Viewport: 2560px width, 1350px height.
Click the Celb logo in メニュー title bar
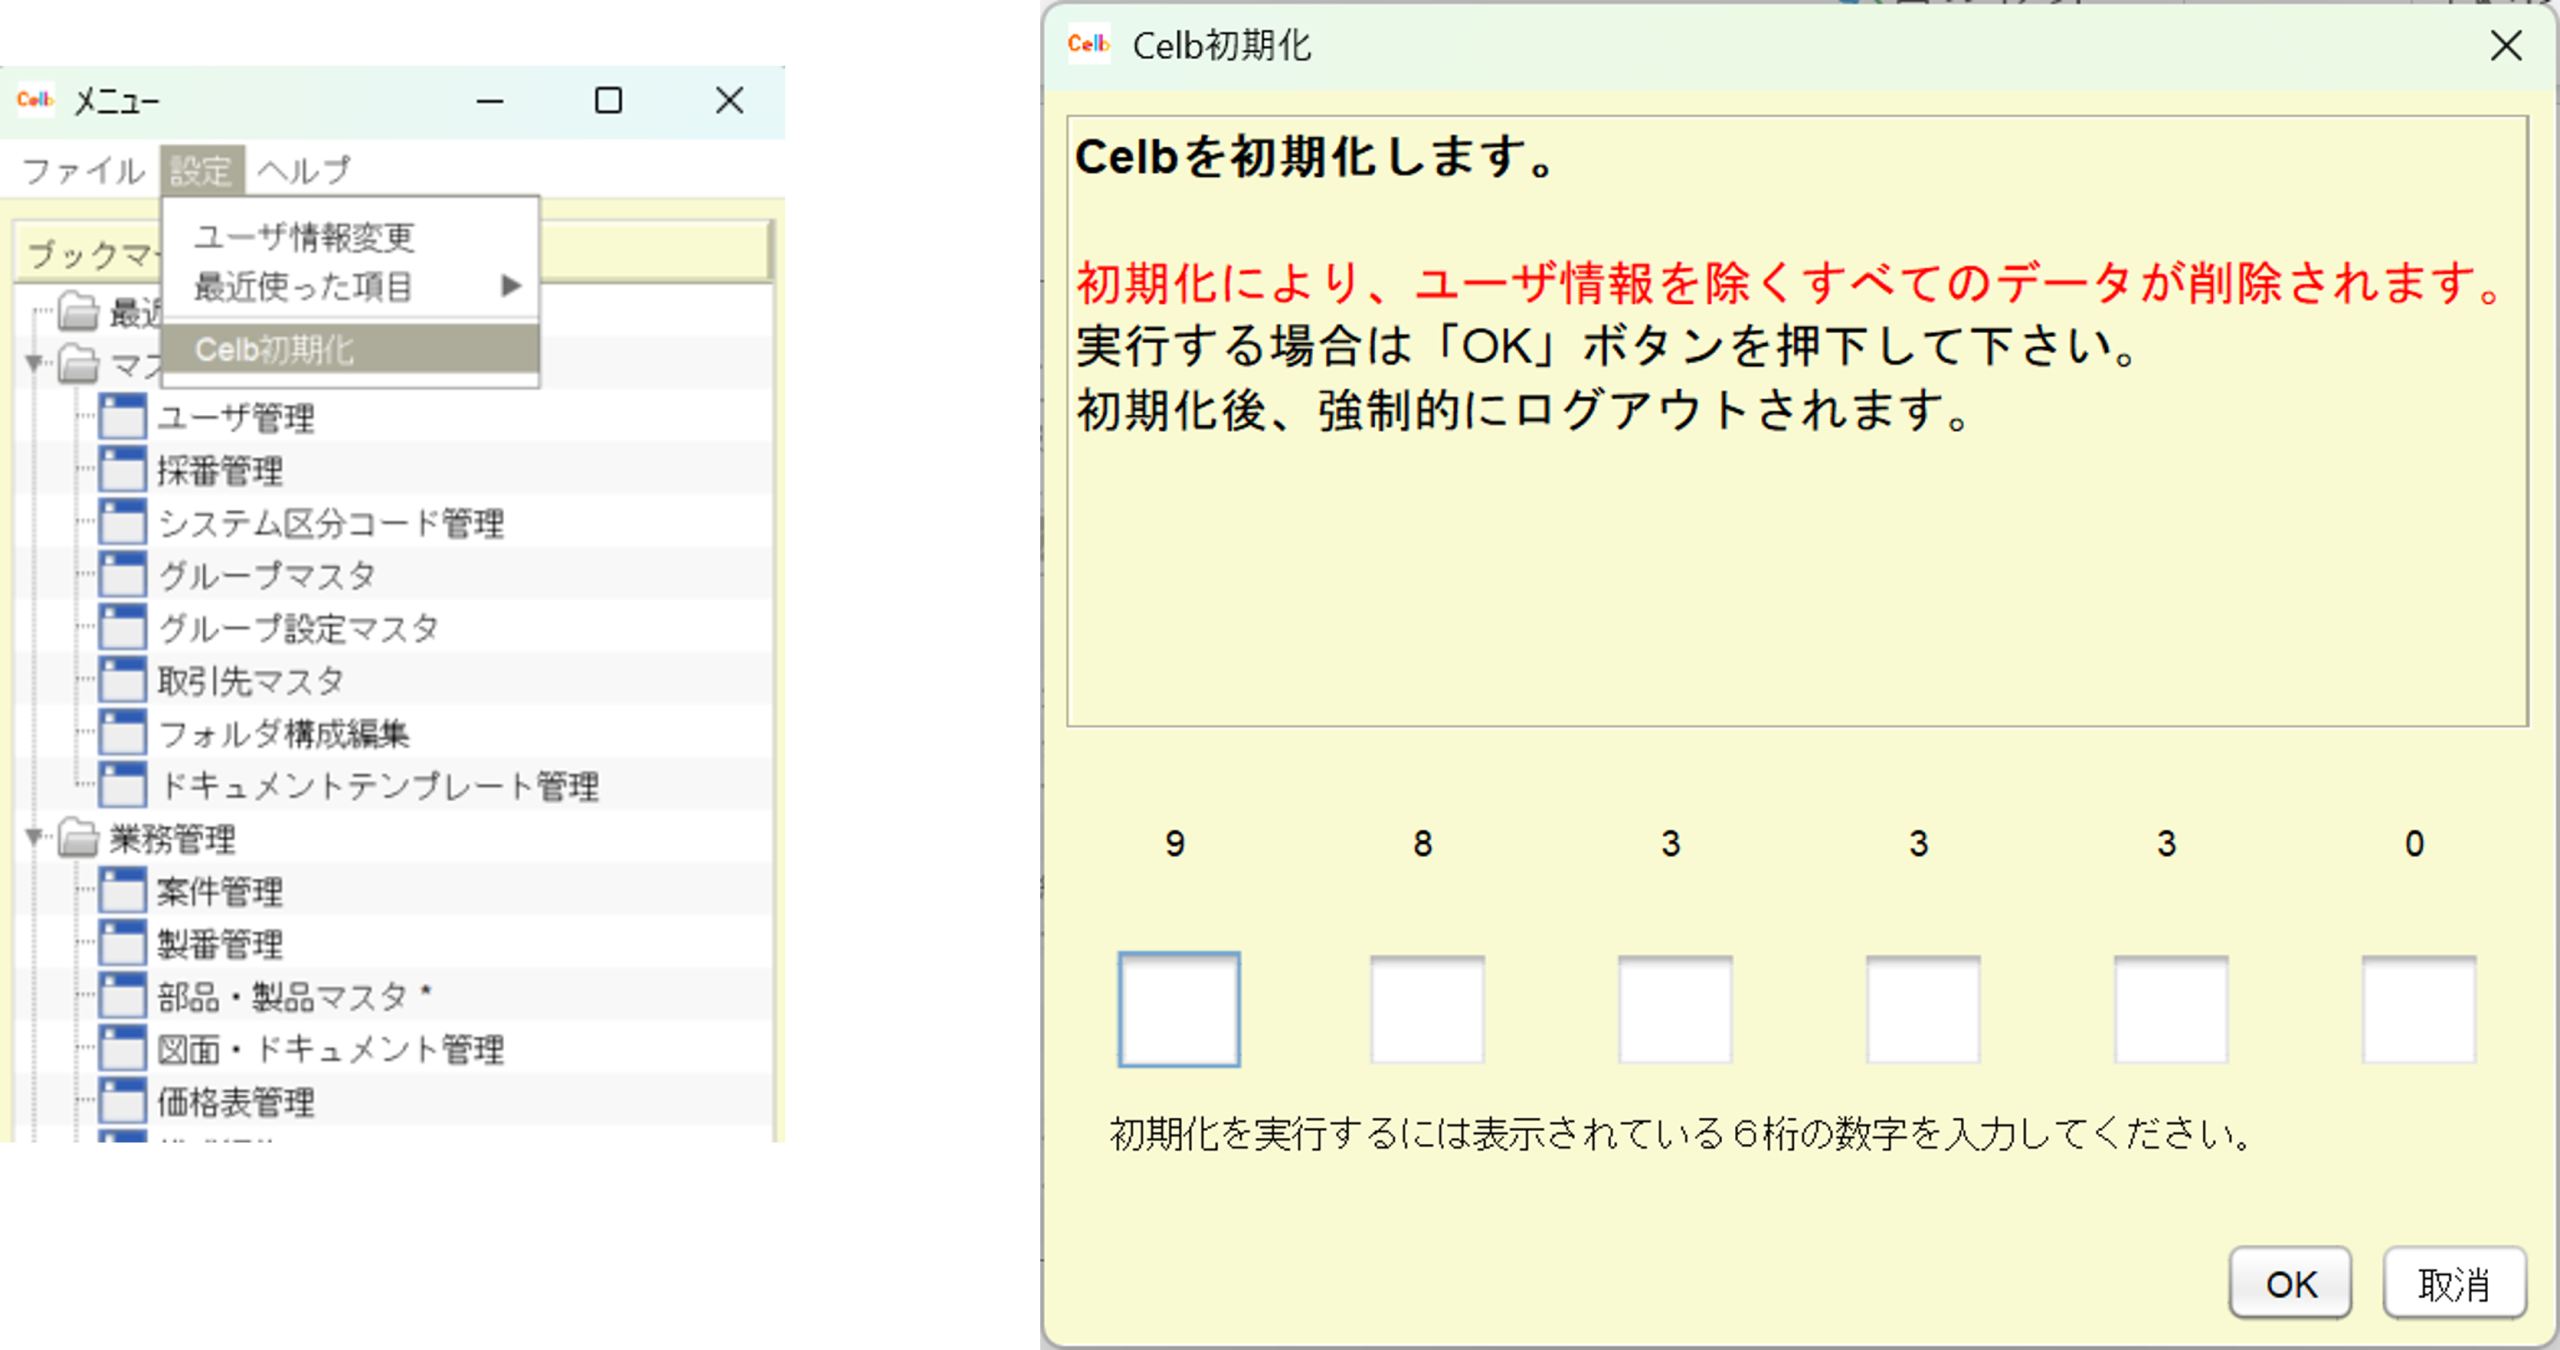pos(35,99)
